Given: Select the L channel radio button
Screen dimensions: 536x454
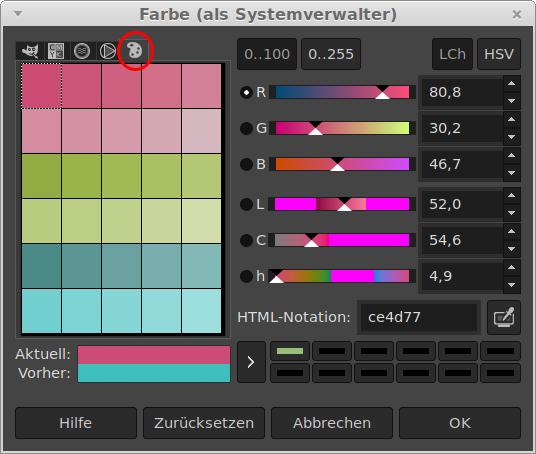Looking at the screenshot, I should [246, 204].
